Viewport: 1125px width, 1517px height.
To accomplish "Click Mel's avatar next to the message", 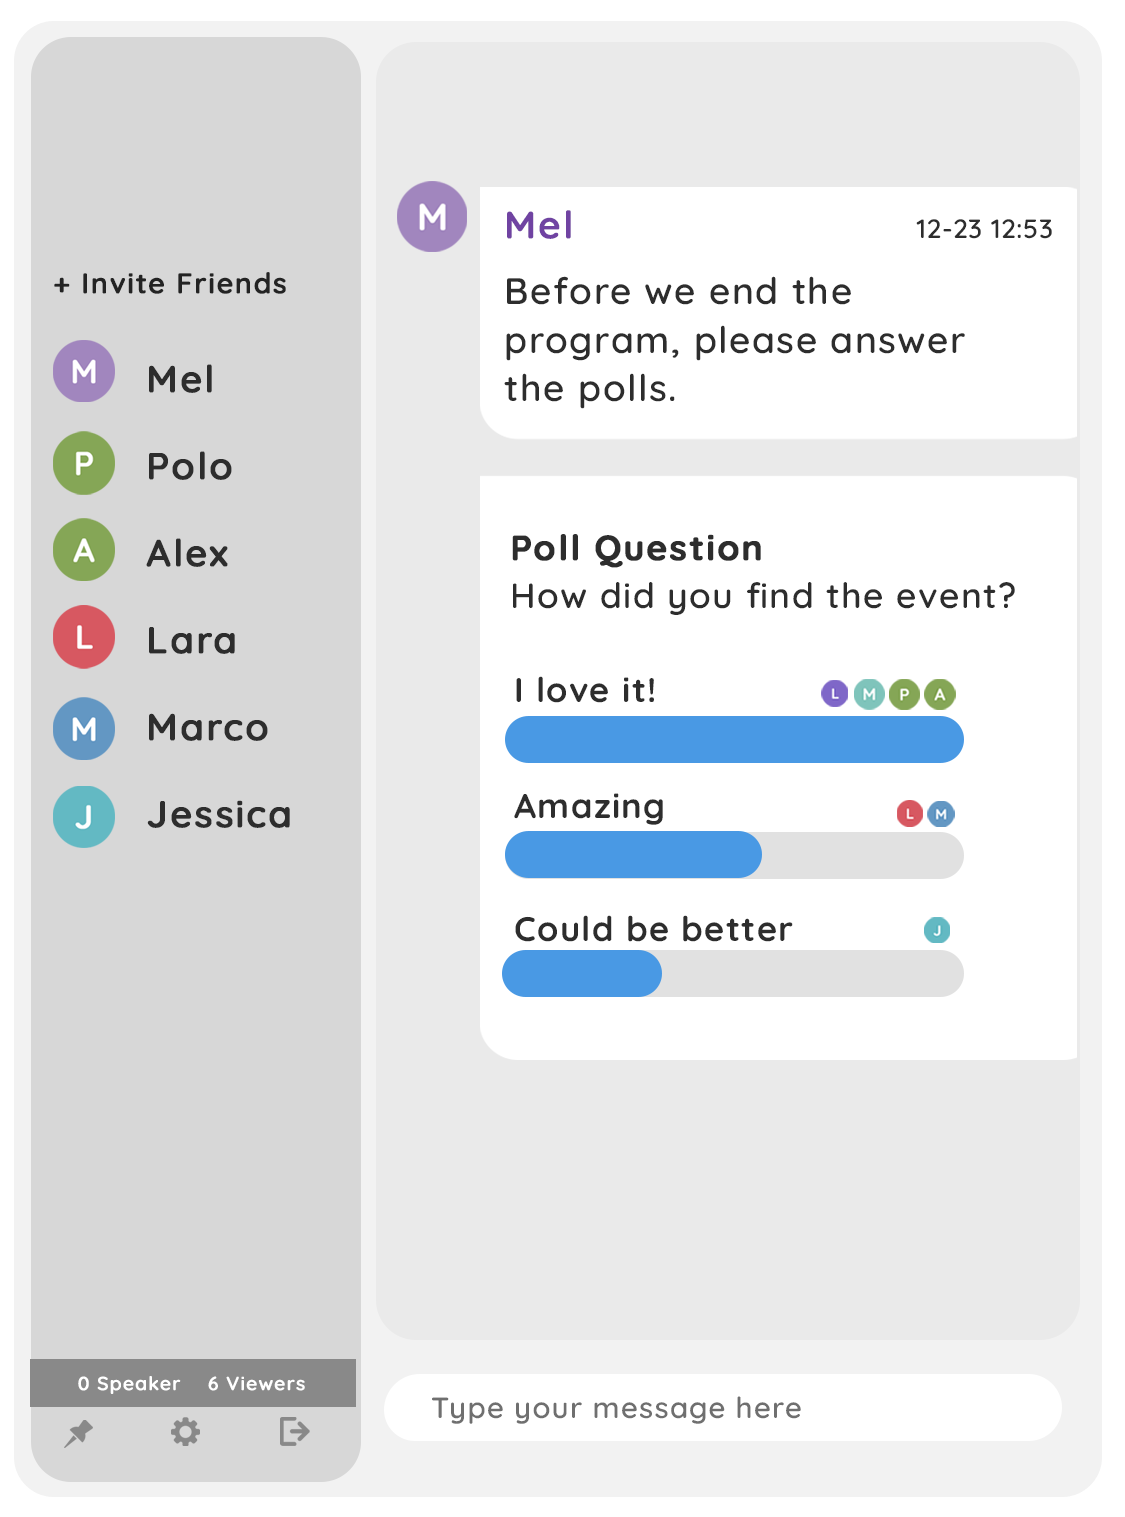I will point(433,215).
